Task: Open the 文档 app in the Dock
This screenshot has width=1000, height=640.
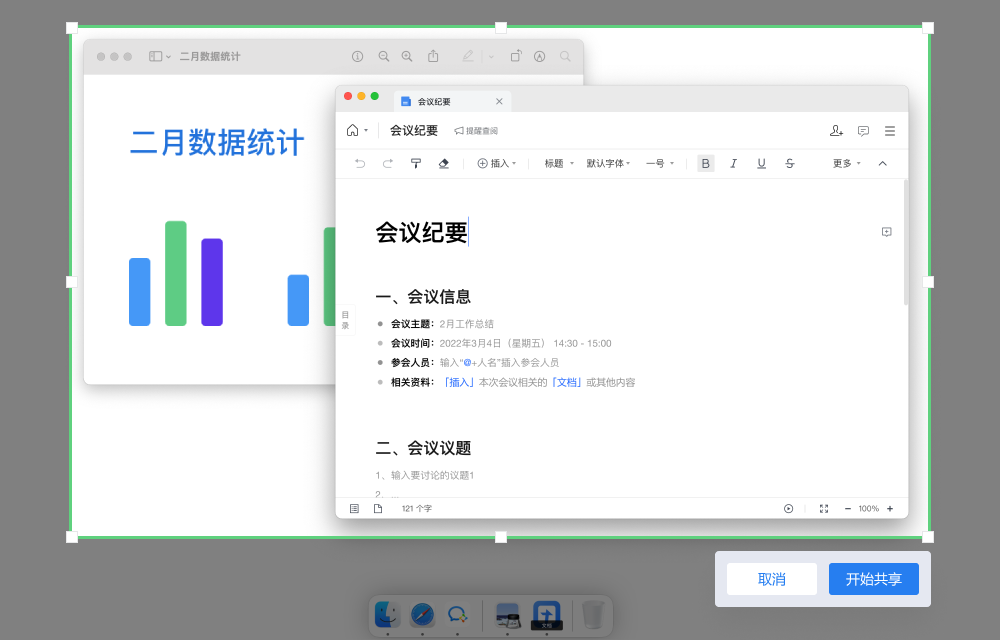Action: pyautogui.click(x=547, y=615)
